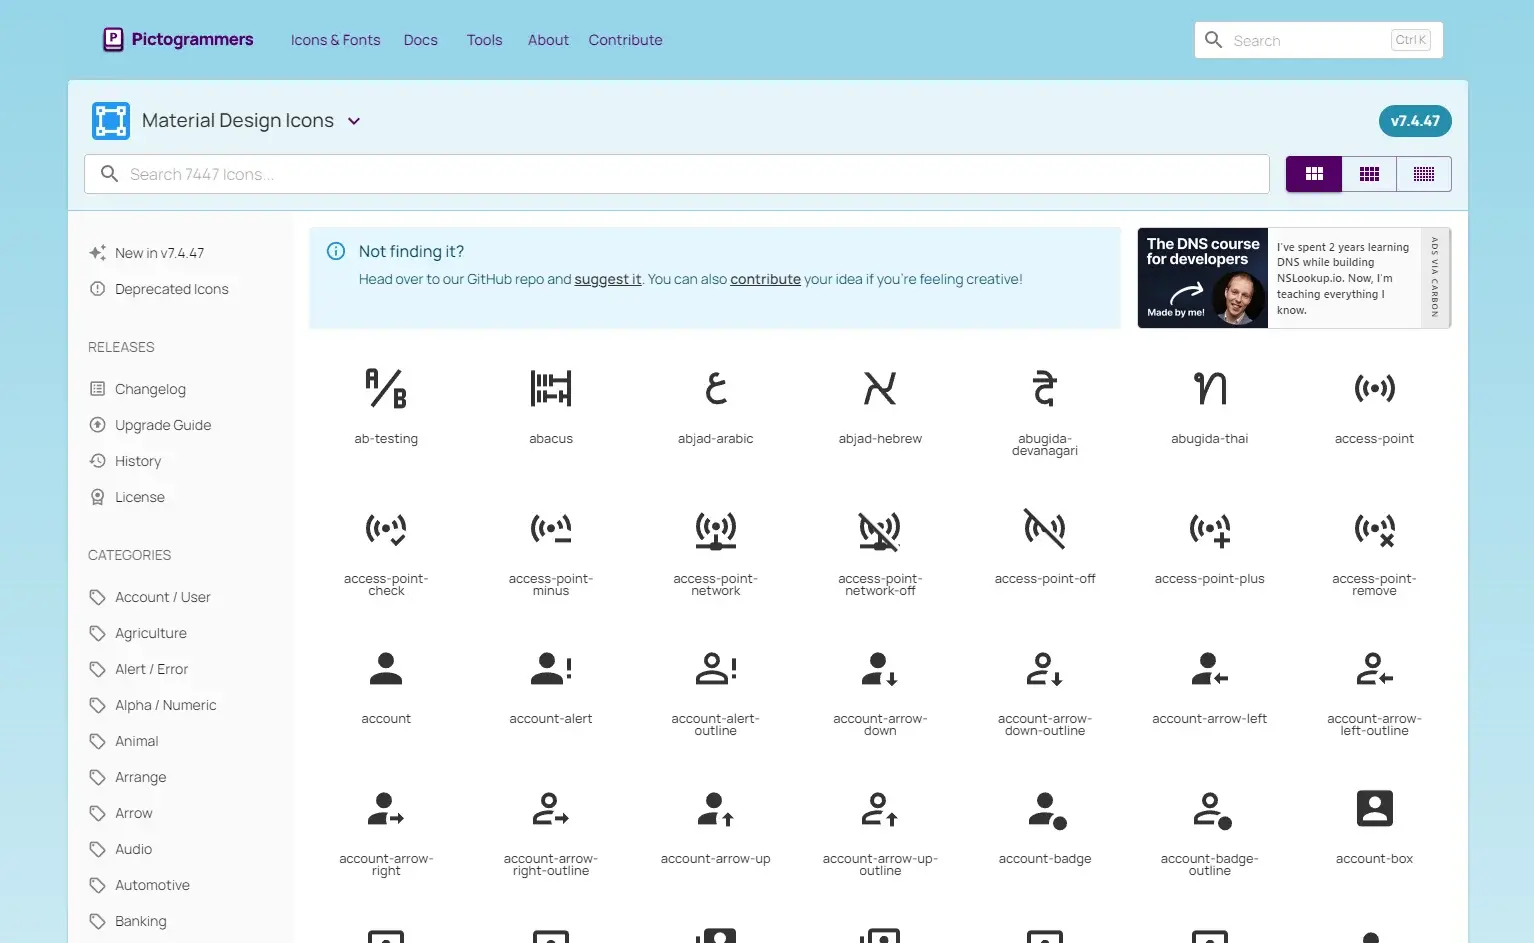
Task: Click the abugida-thai icon
Action: tap(1210, 388)
